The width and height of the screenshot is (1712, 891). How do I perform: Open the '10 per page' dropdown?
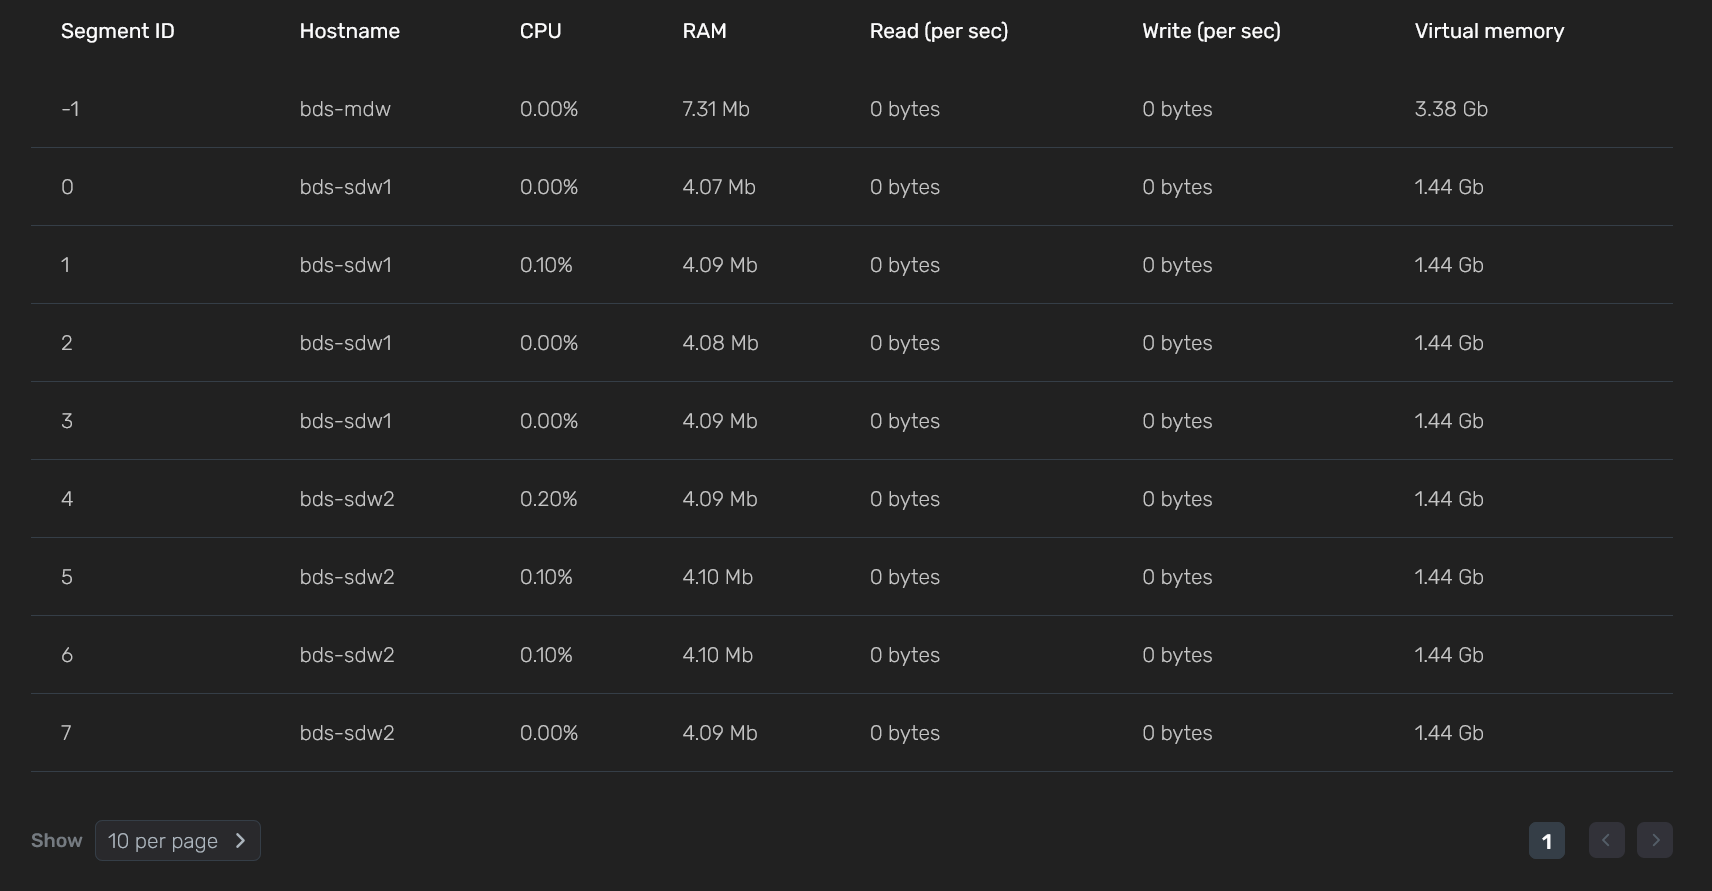pos(177,841)
